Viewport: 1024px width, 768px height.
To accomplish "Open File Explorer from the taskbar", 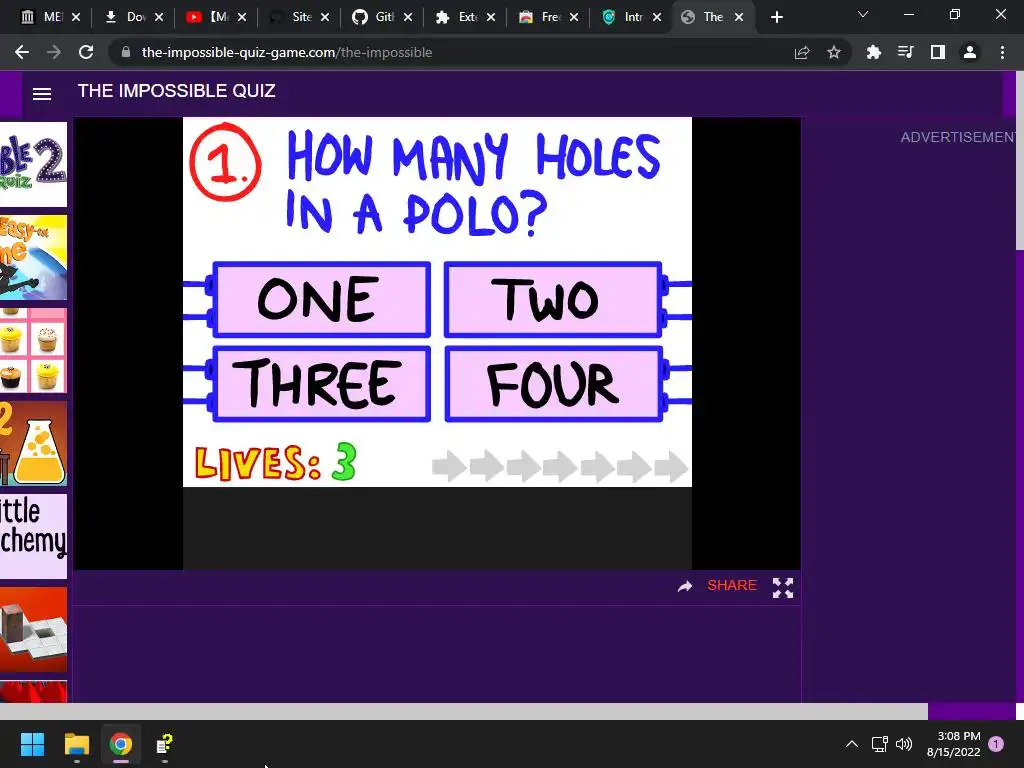I will point(76,744).
